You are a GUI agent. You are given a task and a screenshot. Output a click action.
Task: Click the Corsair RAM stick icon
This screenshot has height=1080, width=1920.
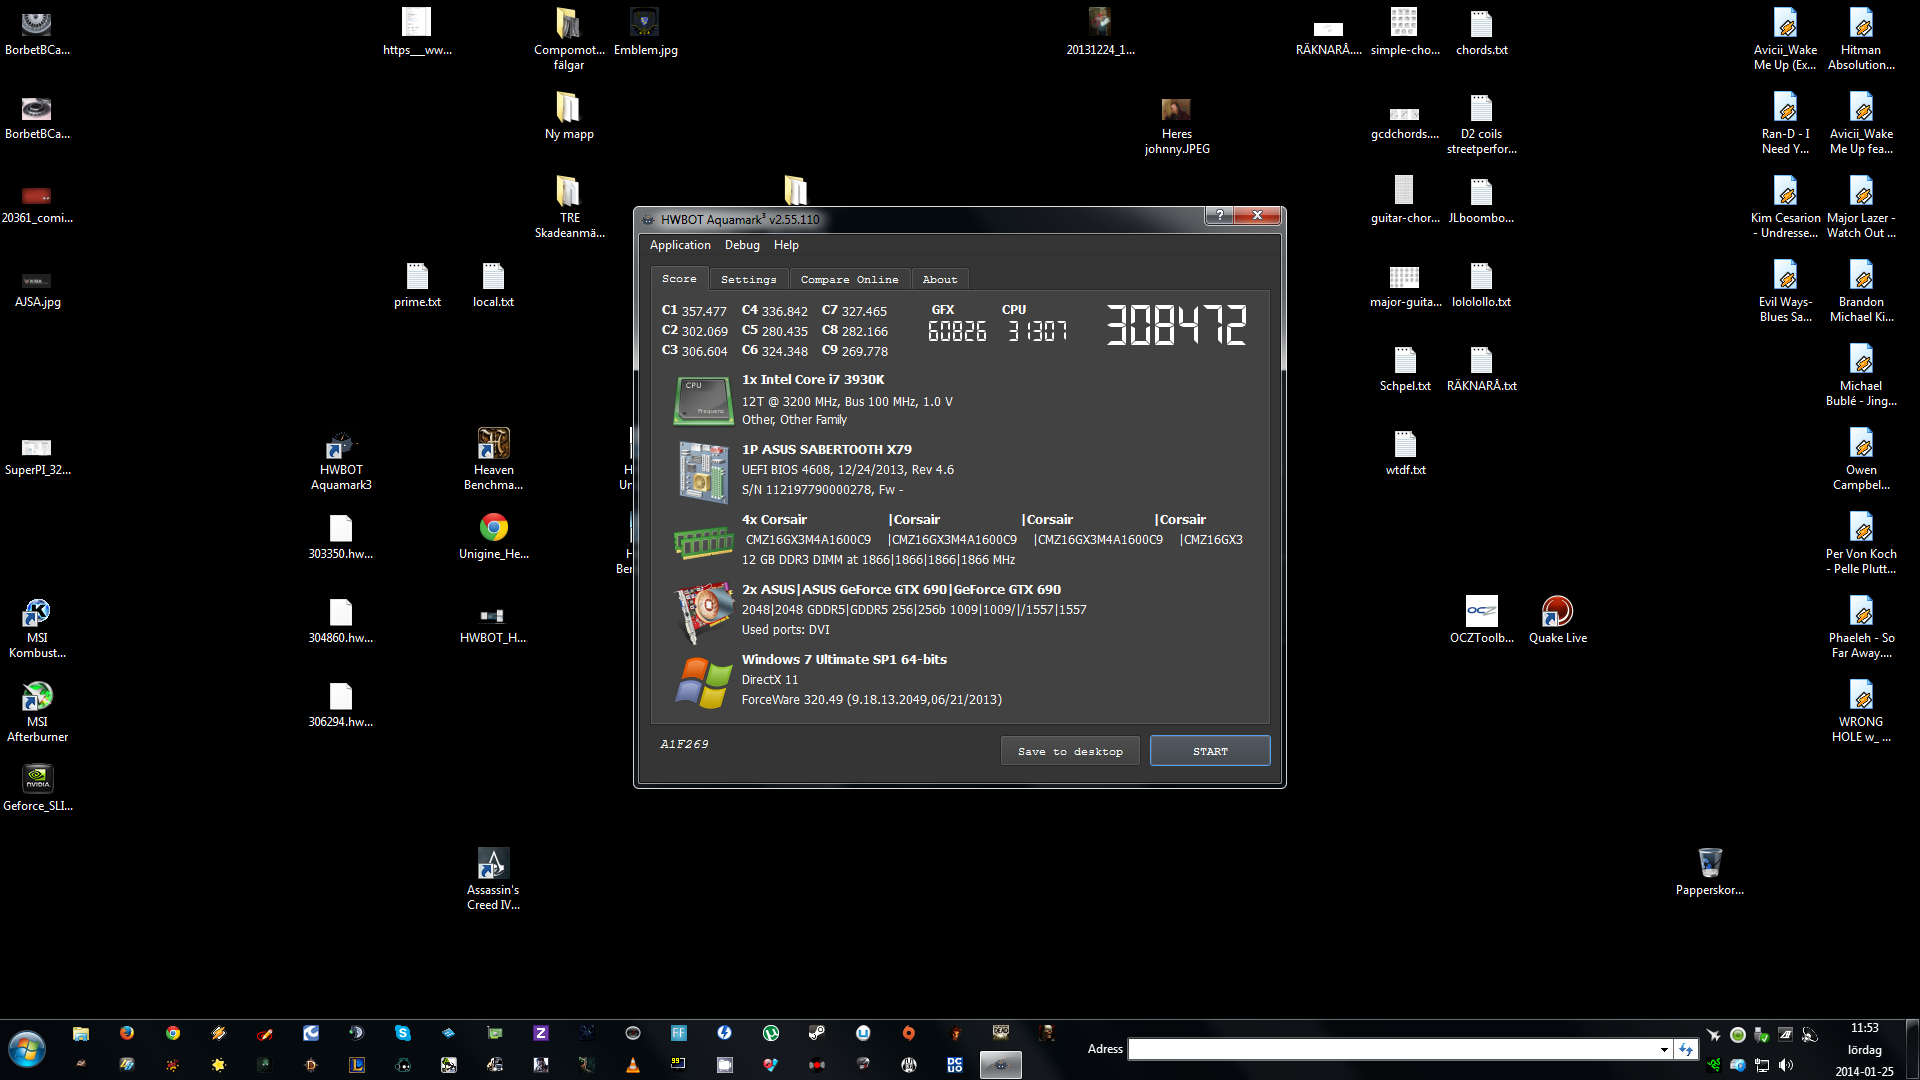(x=703, y=542)
